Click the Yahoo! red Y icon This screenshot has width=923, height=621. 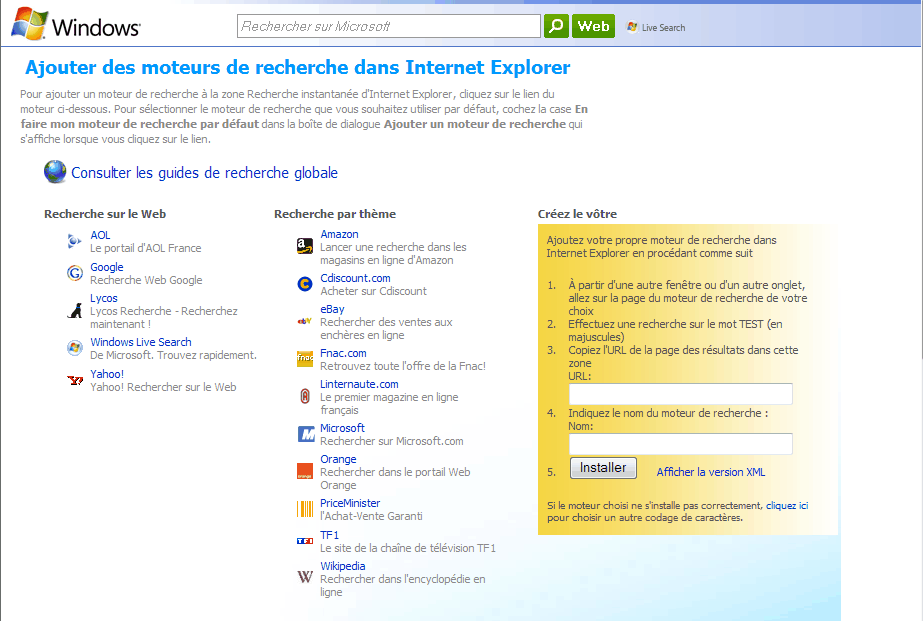75,380
